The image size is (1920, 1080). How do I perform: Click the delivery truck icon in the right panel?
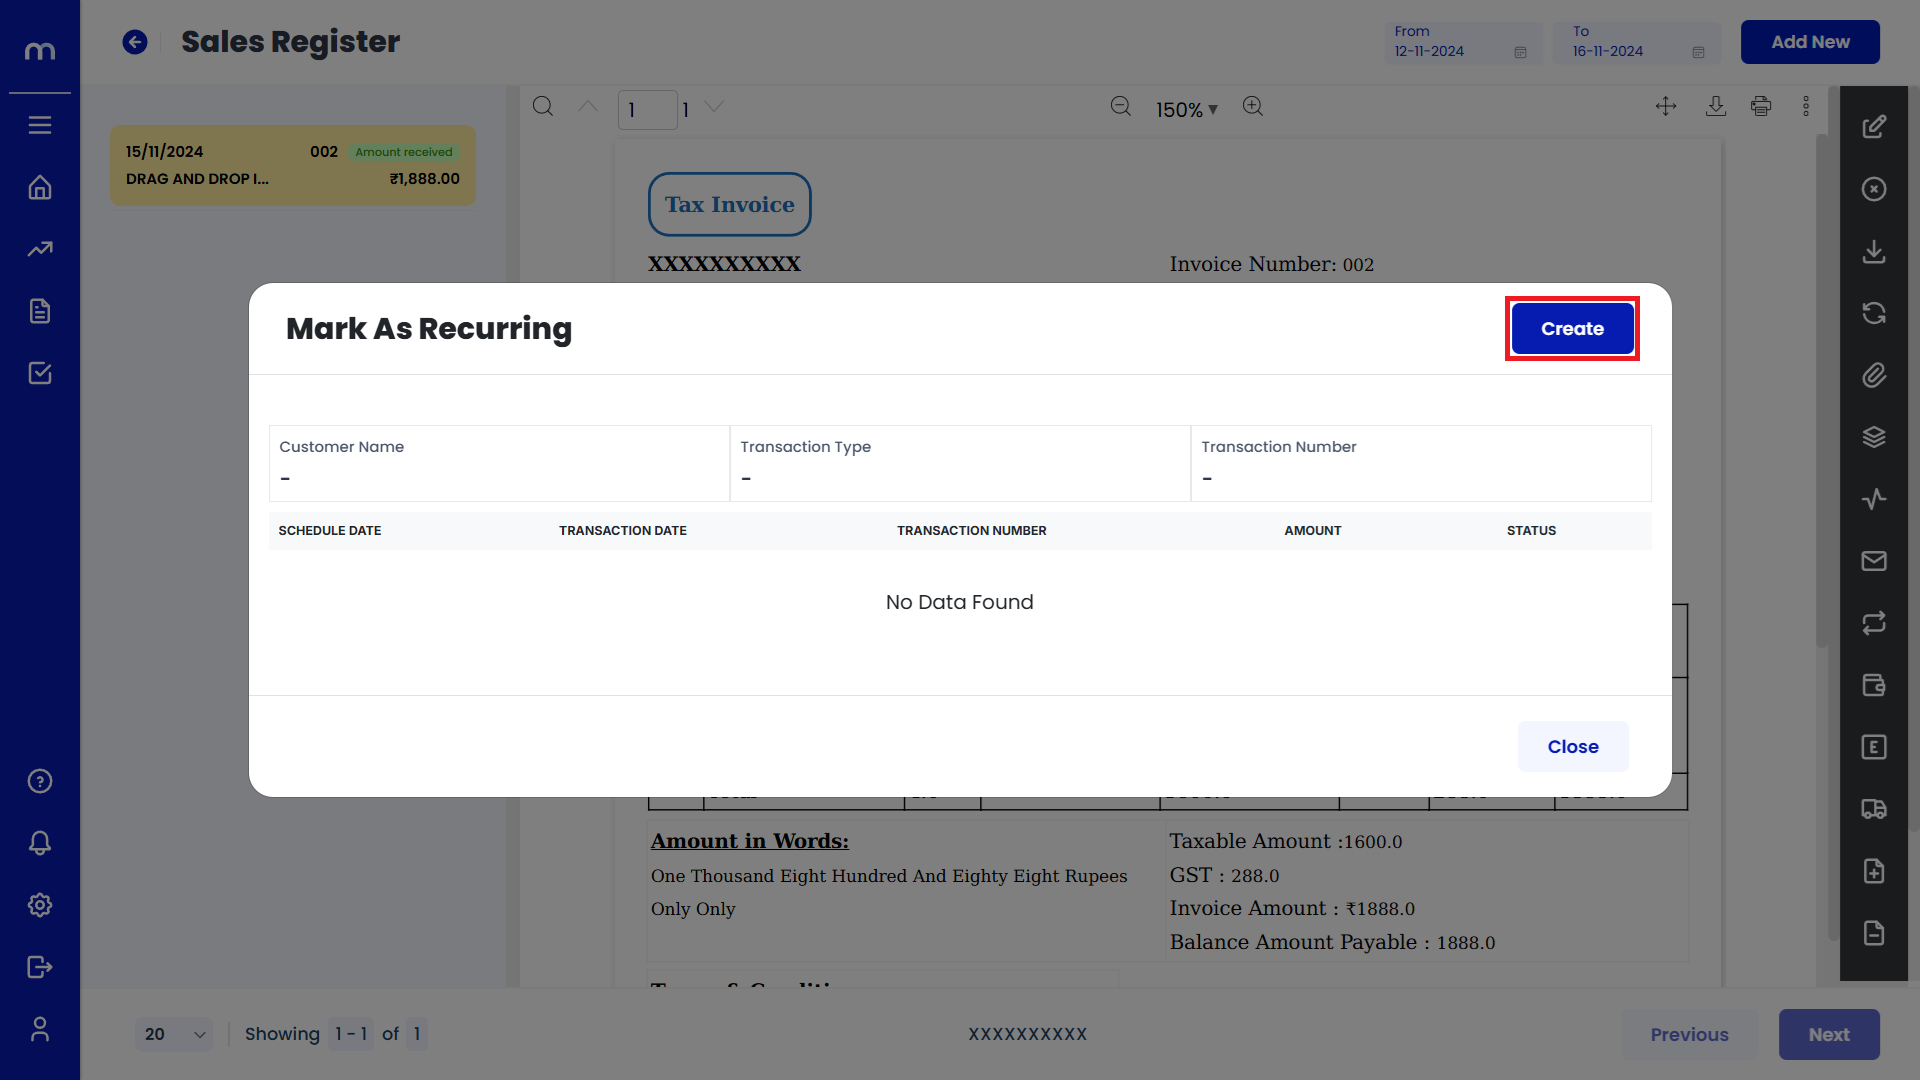(x=1874, y=809)
